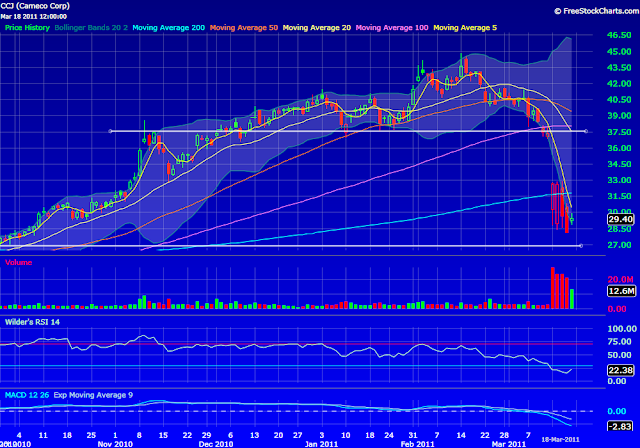This screenshot has height=448, width=640.
Task: Select the Price History legend label
Action: pos(27,28)
